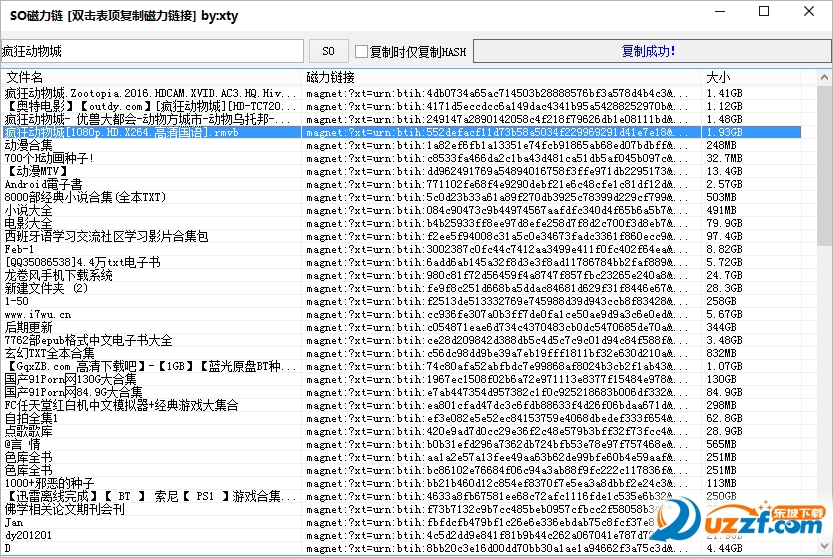The image size is (833, 558).
Task: Select the 佛学相关论文期刊会刊 row
Action: [401, 510]
